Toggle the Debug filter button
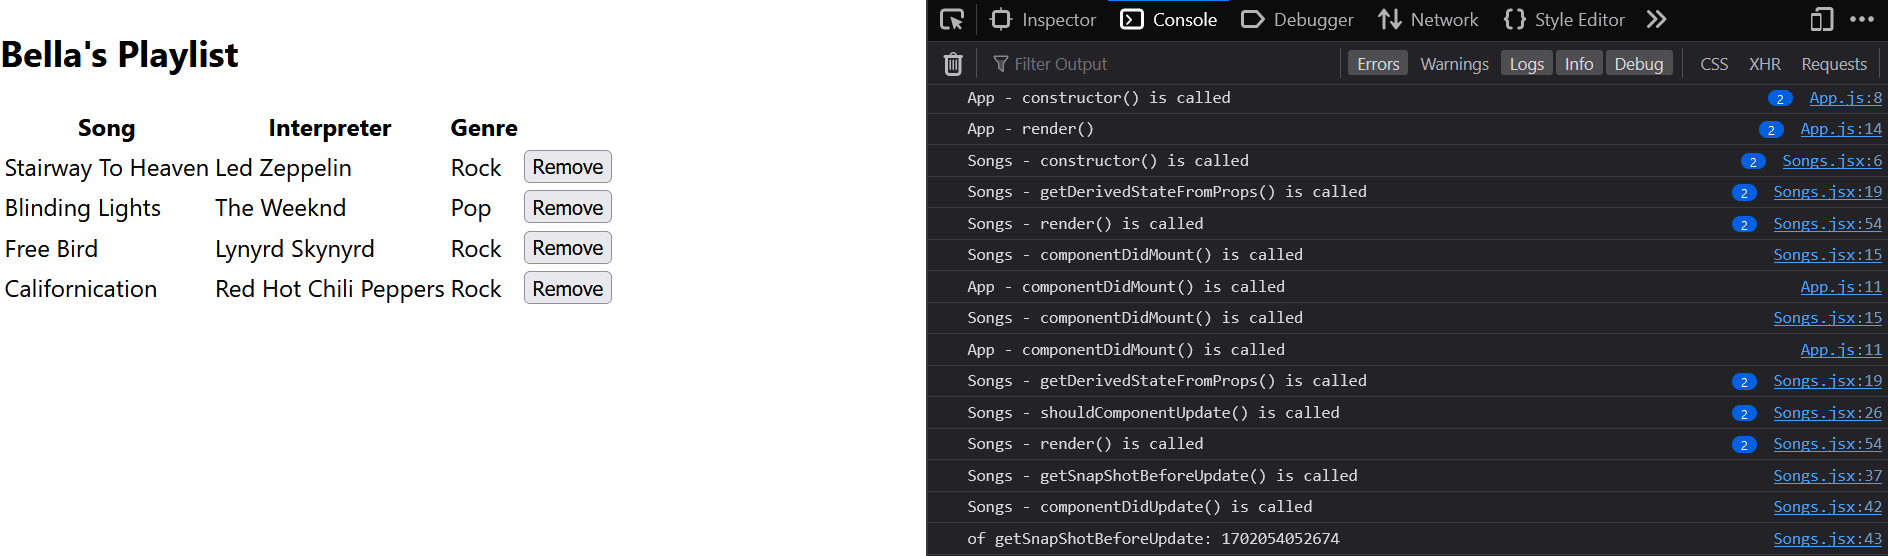Image resolution: width=1888 pixels, height=556 pixels. coord(1638,64)
